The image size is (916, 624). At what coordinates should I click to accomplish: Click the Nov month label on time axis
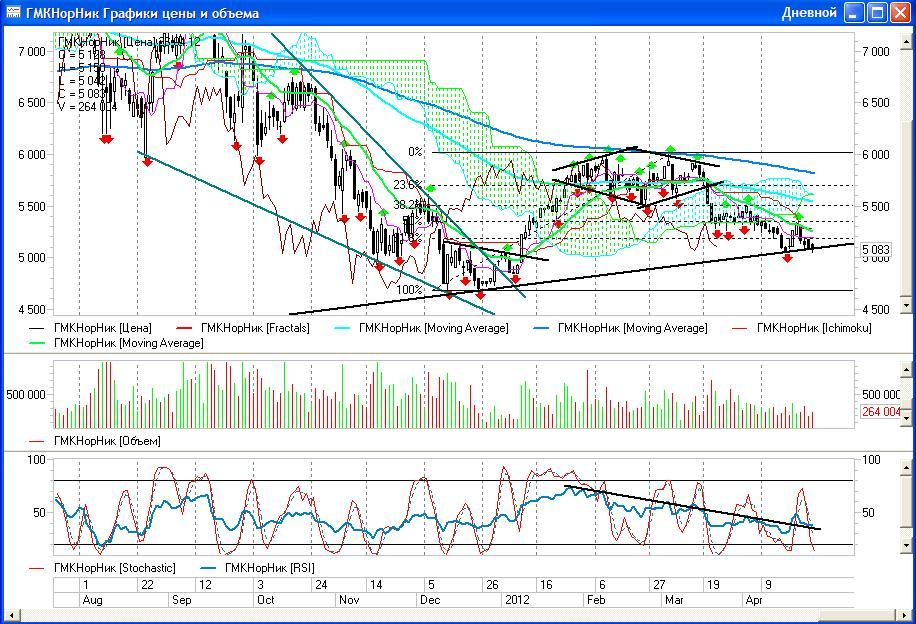point(349,599)
